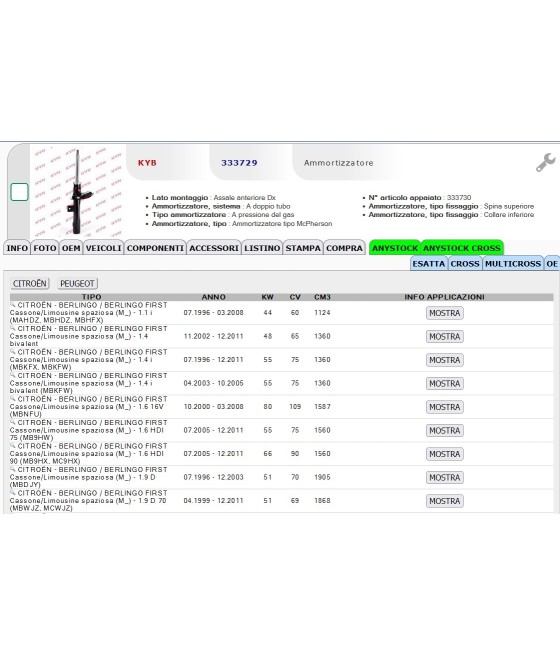This screenshot has height=655, width=560.
Task: Open the COMPONENTI tab
Action: (155, 248)
